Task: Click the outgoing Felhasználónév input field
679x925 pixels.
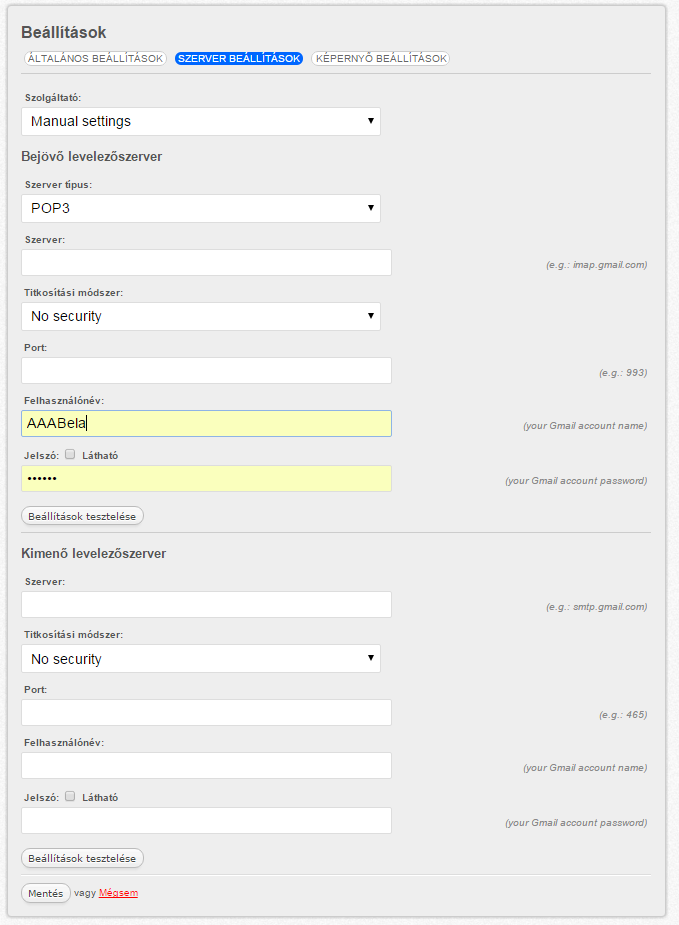Action: click(206, 766)
